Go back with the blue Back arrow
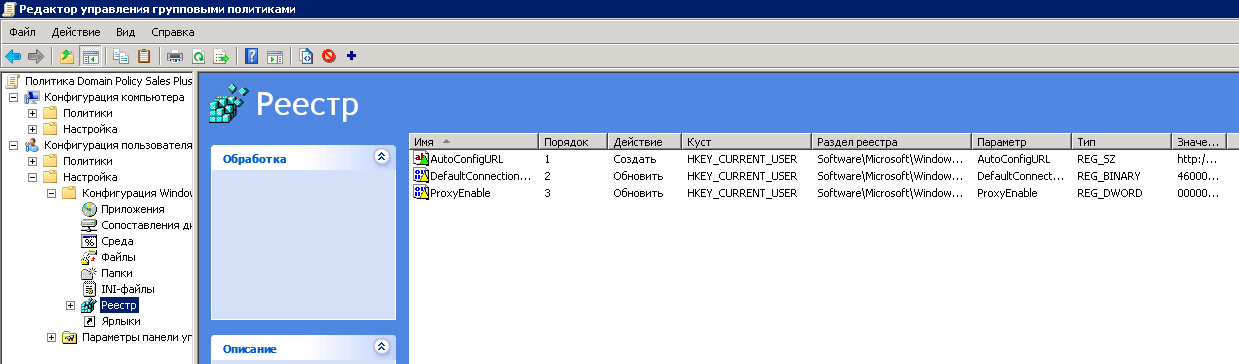The width and height of the screenshot is (1239, 364). click(13, 56)
